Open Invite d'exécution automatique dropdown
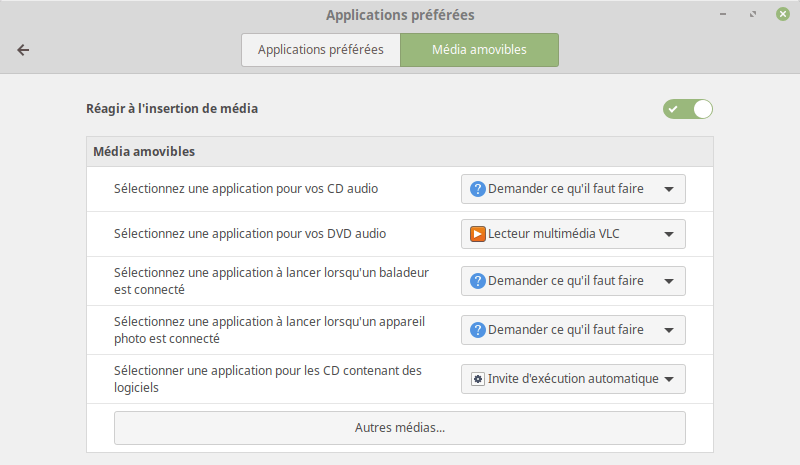This screenshot has height=465, width=800. click(573, 379)
